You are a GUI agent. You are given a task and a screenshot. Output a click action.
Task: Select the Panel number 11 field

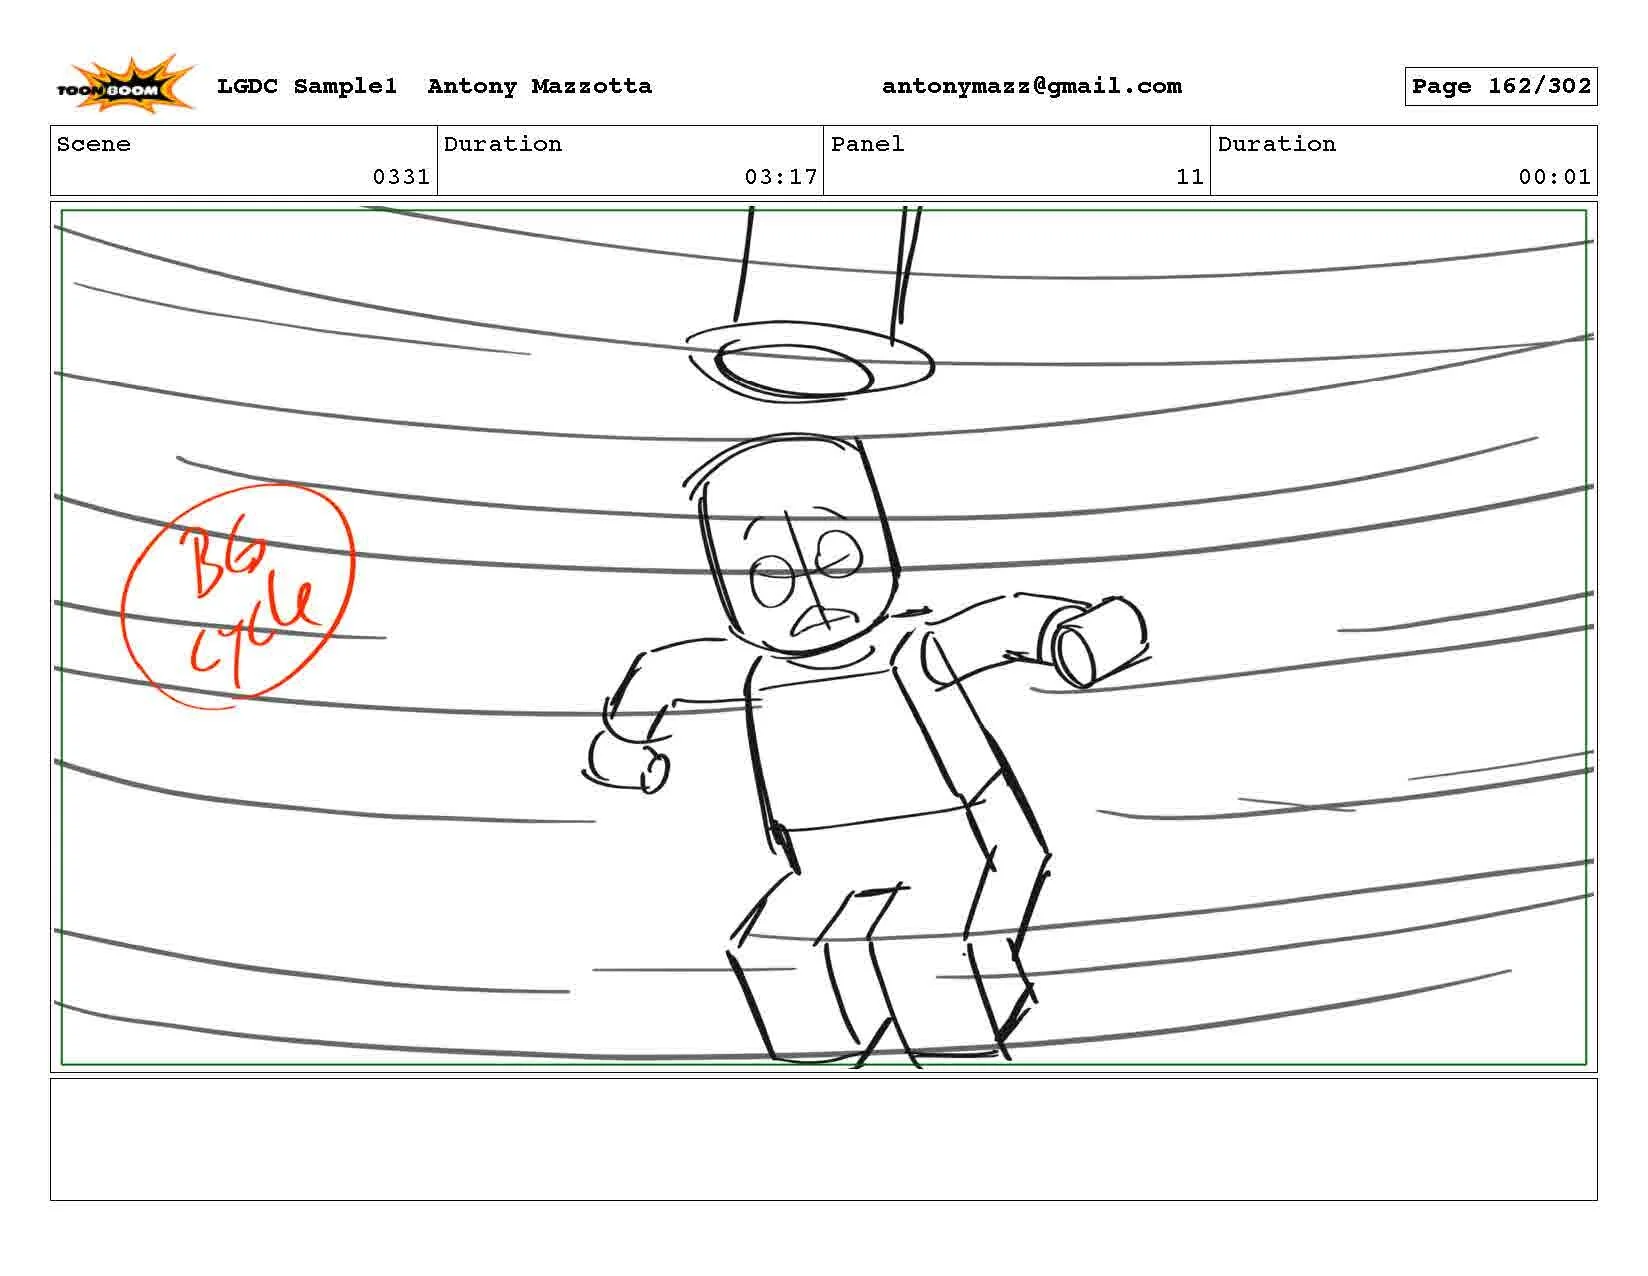tap(1017, 160)
